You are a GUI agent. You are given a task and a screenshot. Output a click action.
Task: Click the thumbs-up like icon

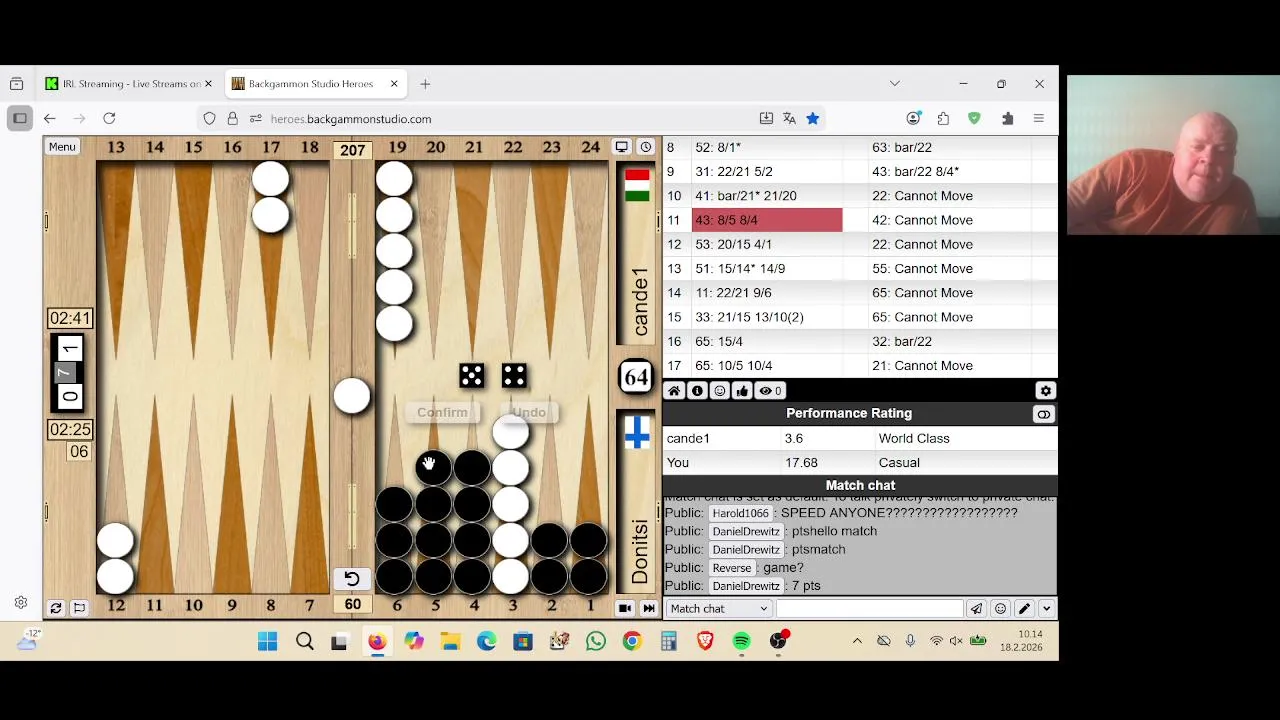pyautogui.click(x=742, y=391)
